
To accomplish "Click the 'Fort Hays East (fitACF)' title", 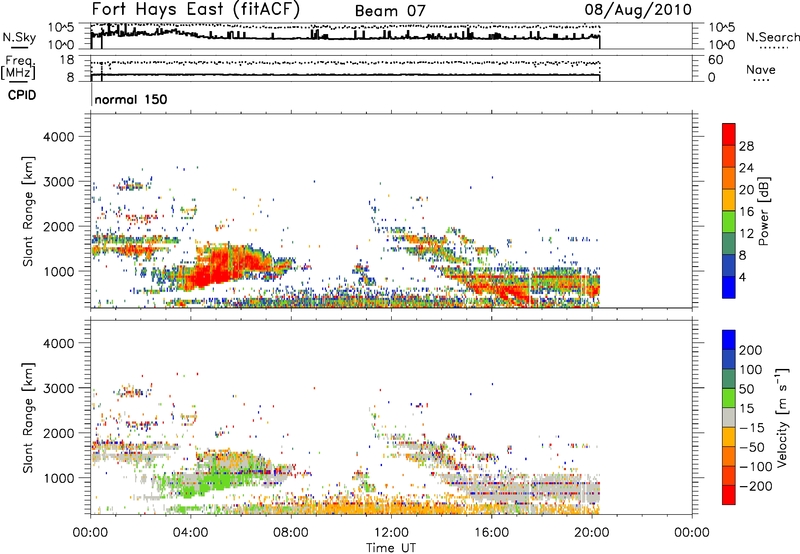I will coord(195,9).
